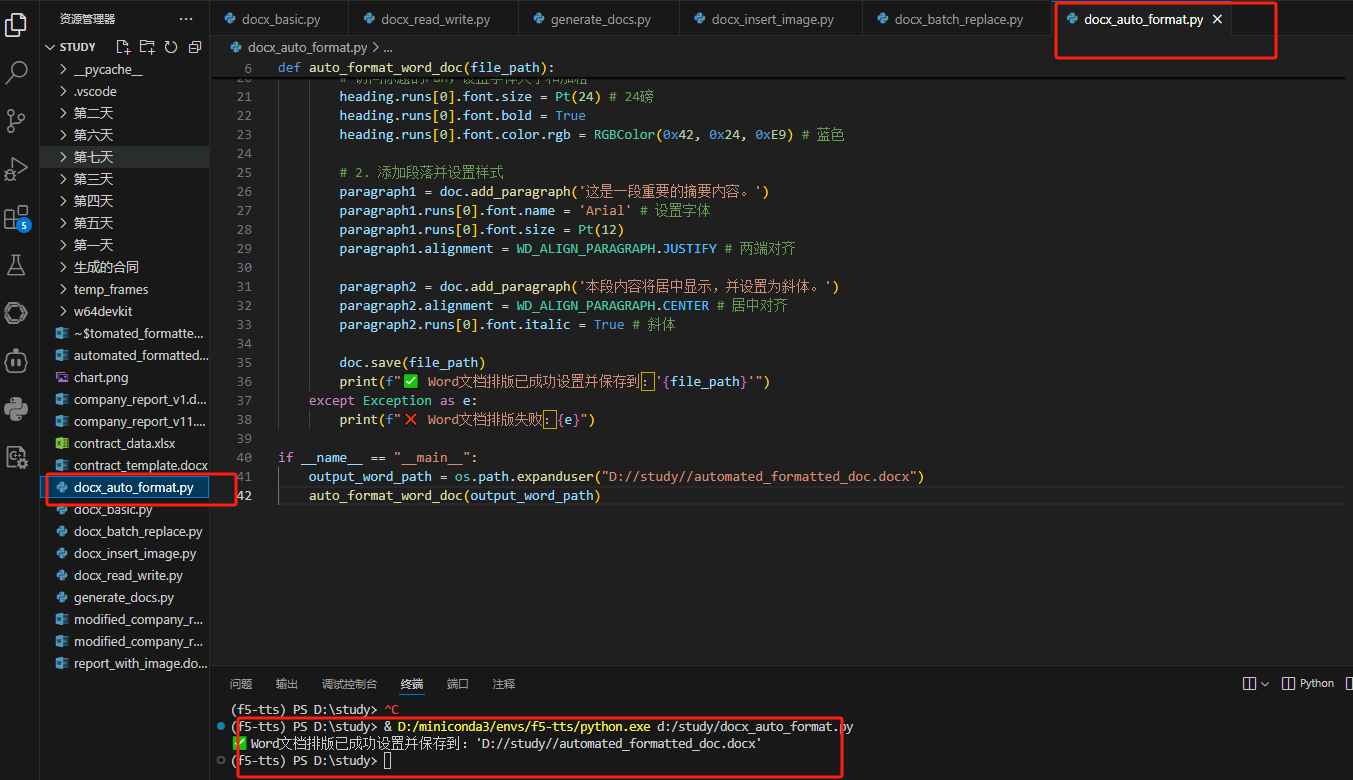Viewport: 1353px width, 780px height.
Task: Open company_report_v1 document in explorer
Action: coord(125,399)
